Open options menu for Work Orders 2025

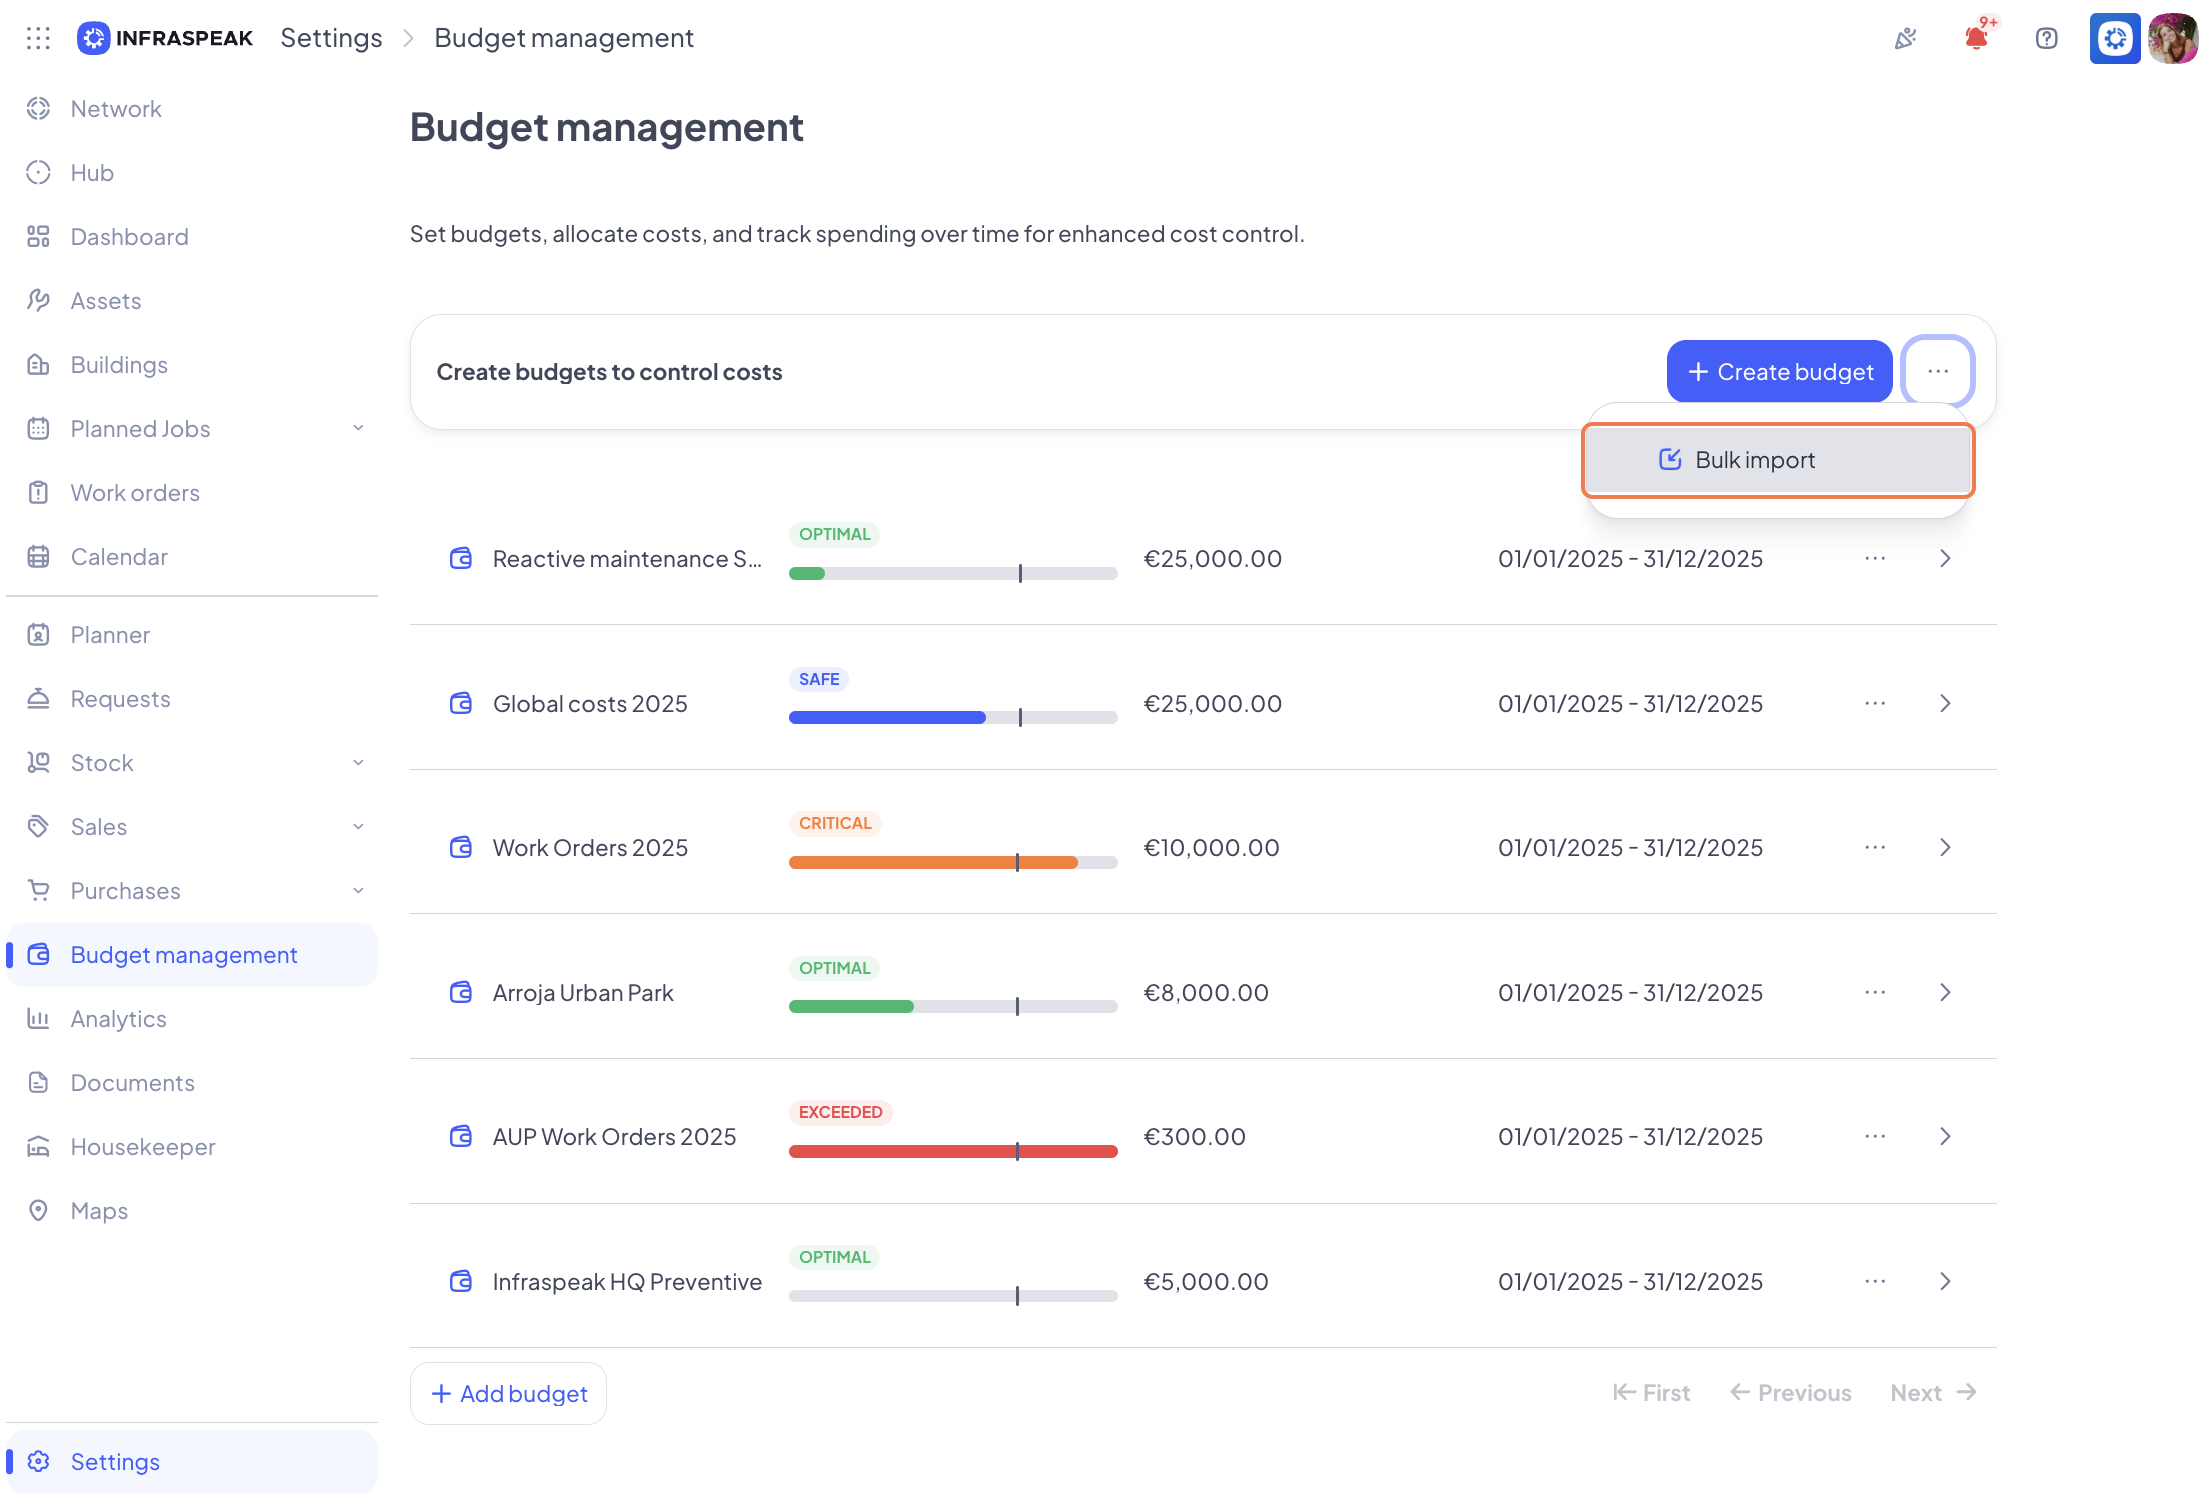click(1875, 848)
